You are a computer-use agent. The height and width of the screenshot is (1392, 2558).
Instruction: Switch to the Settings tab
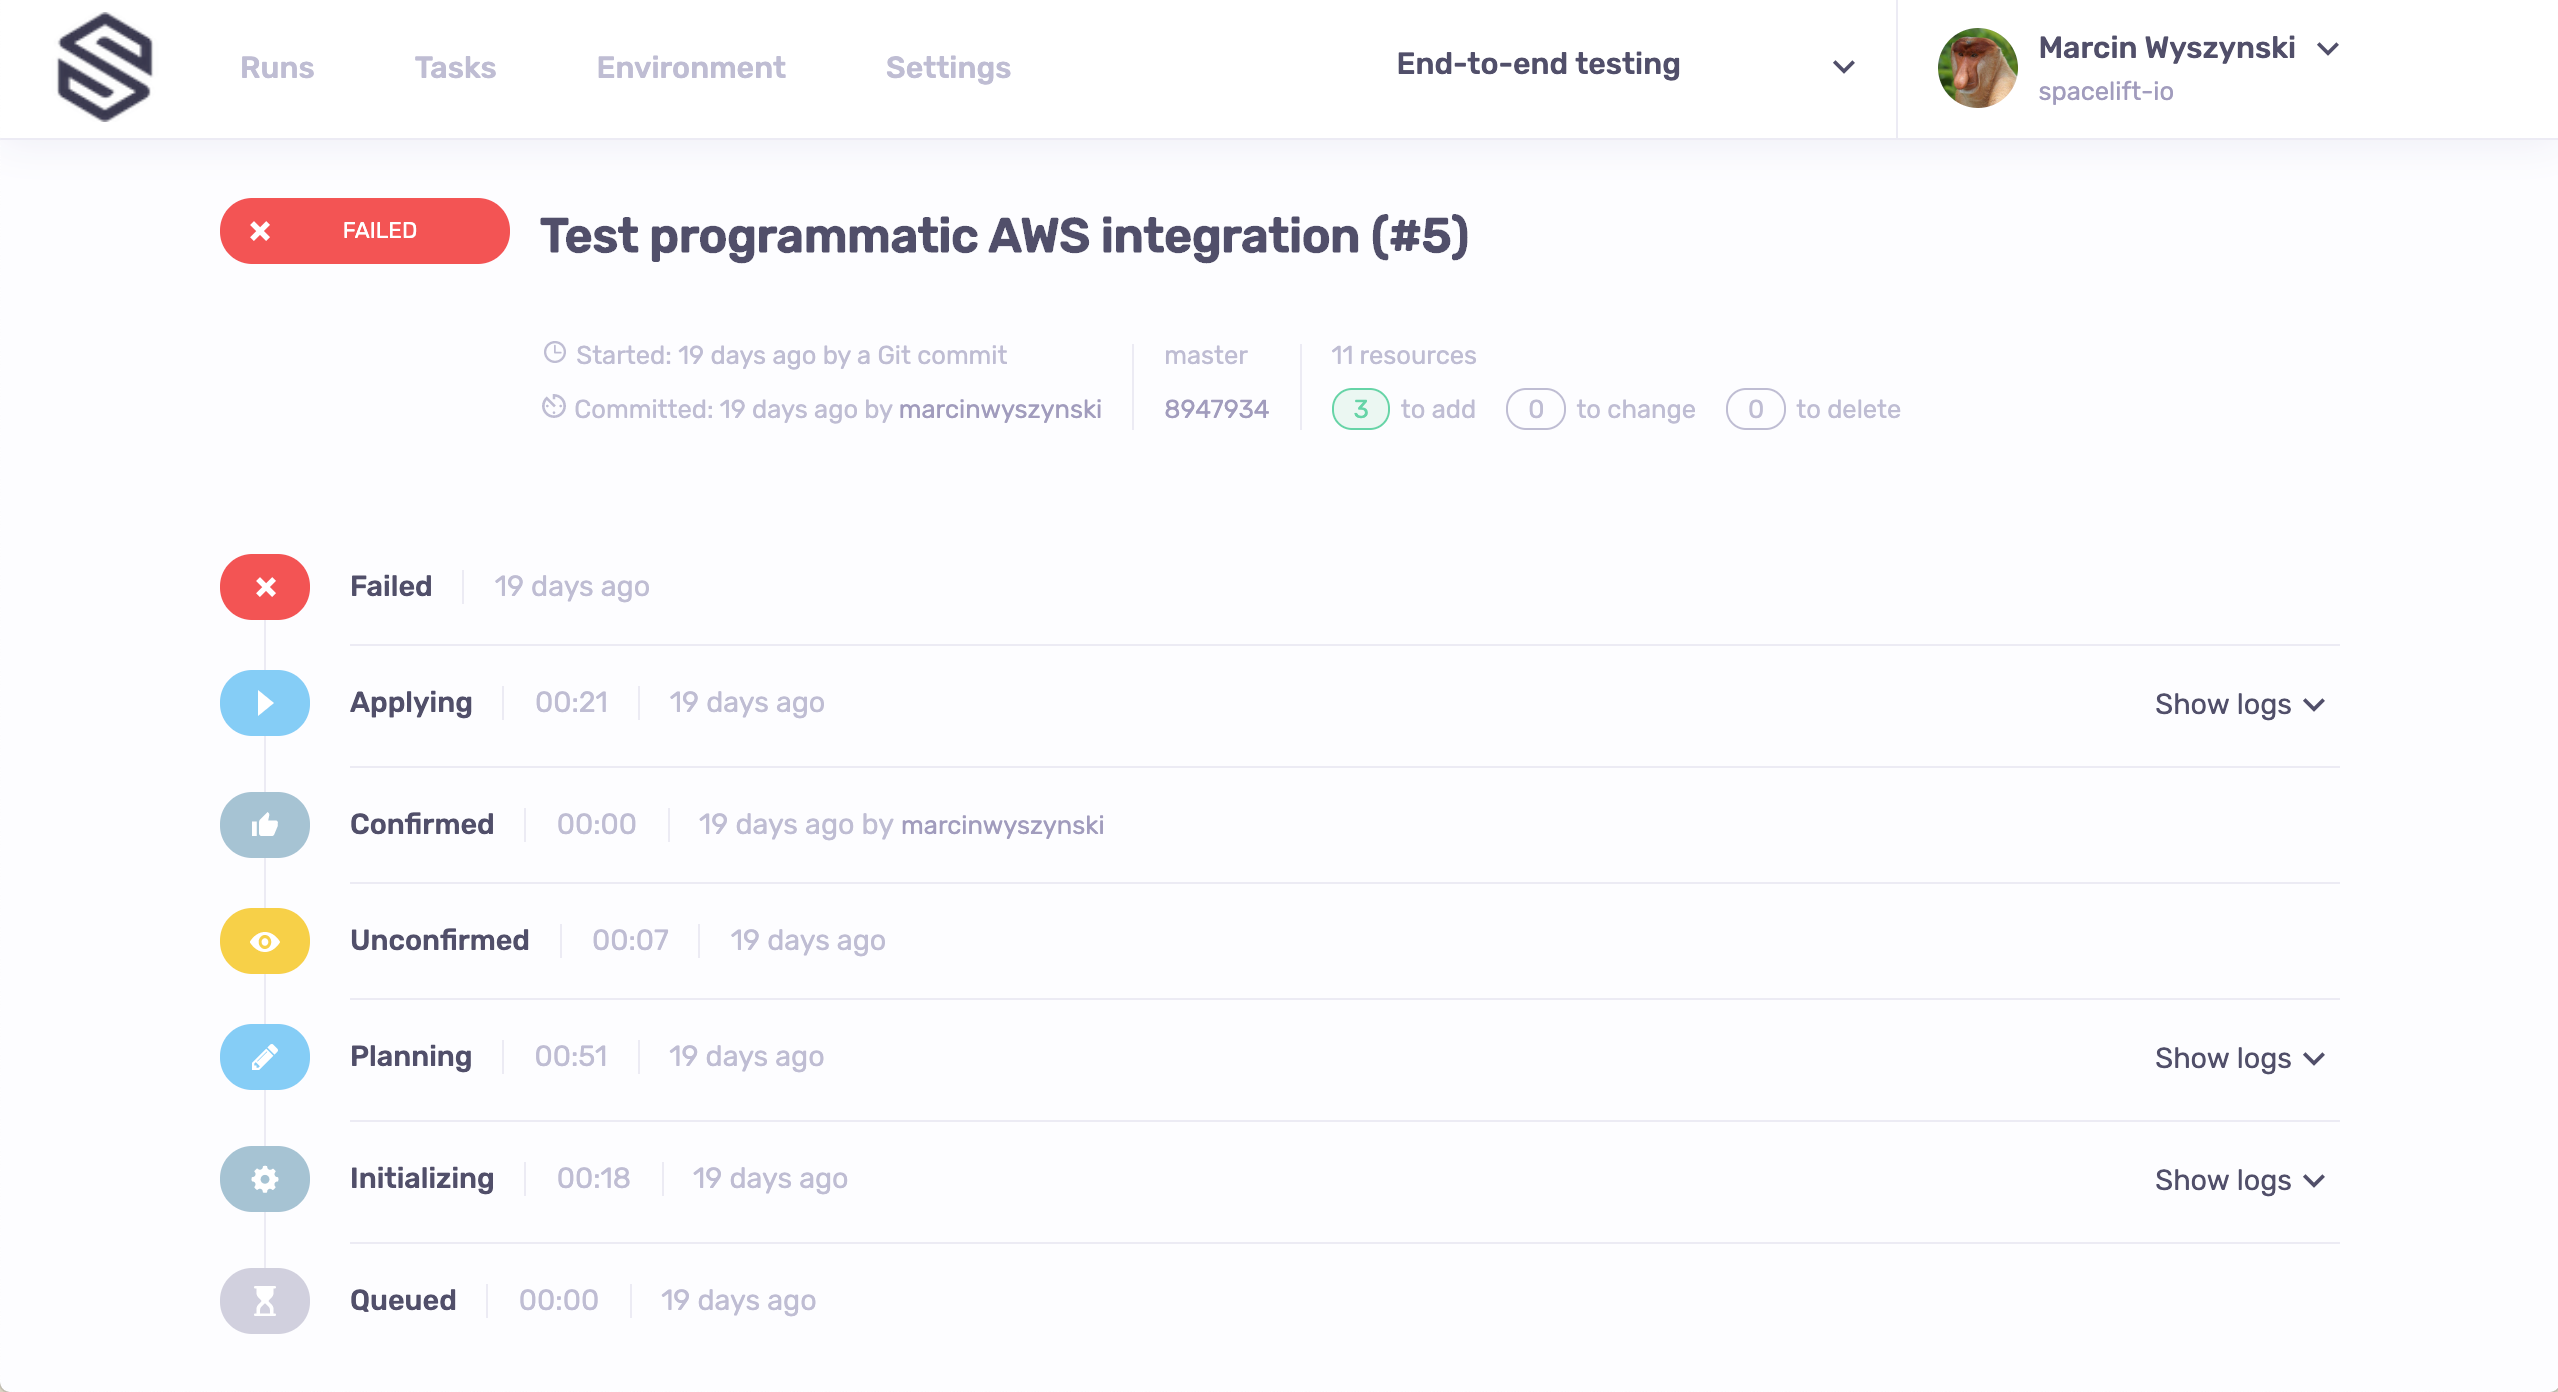(947, 67)
